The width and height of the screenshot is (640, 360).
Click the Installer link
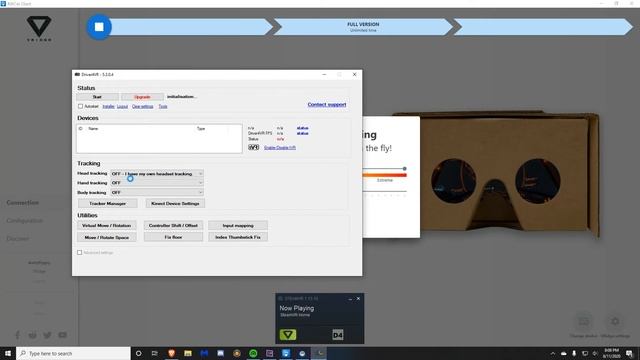108,107
